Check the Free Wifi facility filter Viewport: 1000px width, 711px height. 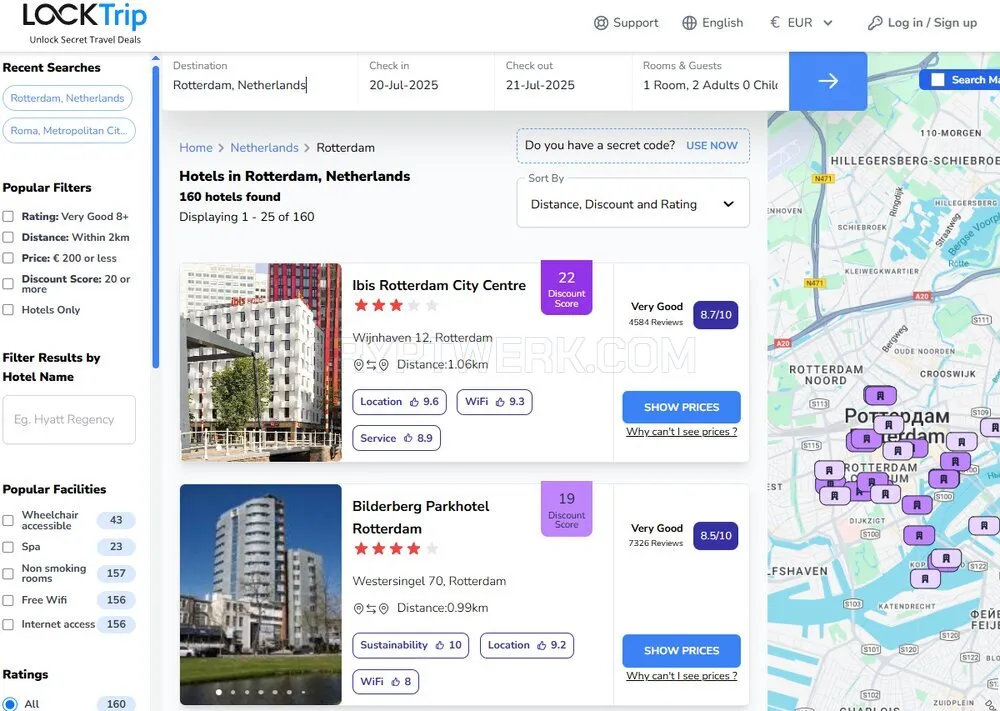8,600
